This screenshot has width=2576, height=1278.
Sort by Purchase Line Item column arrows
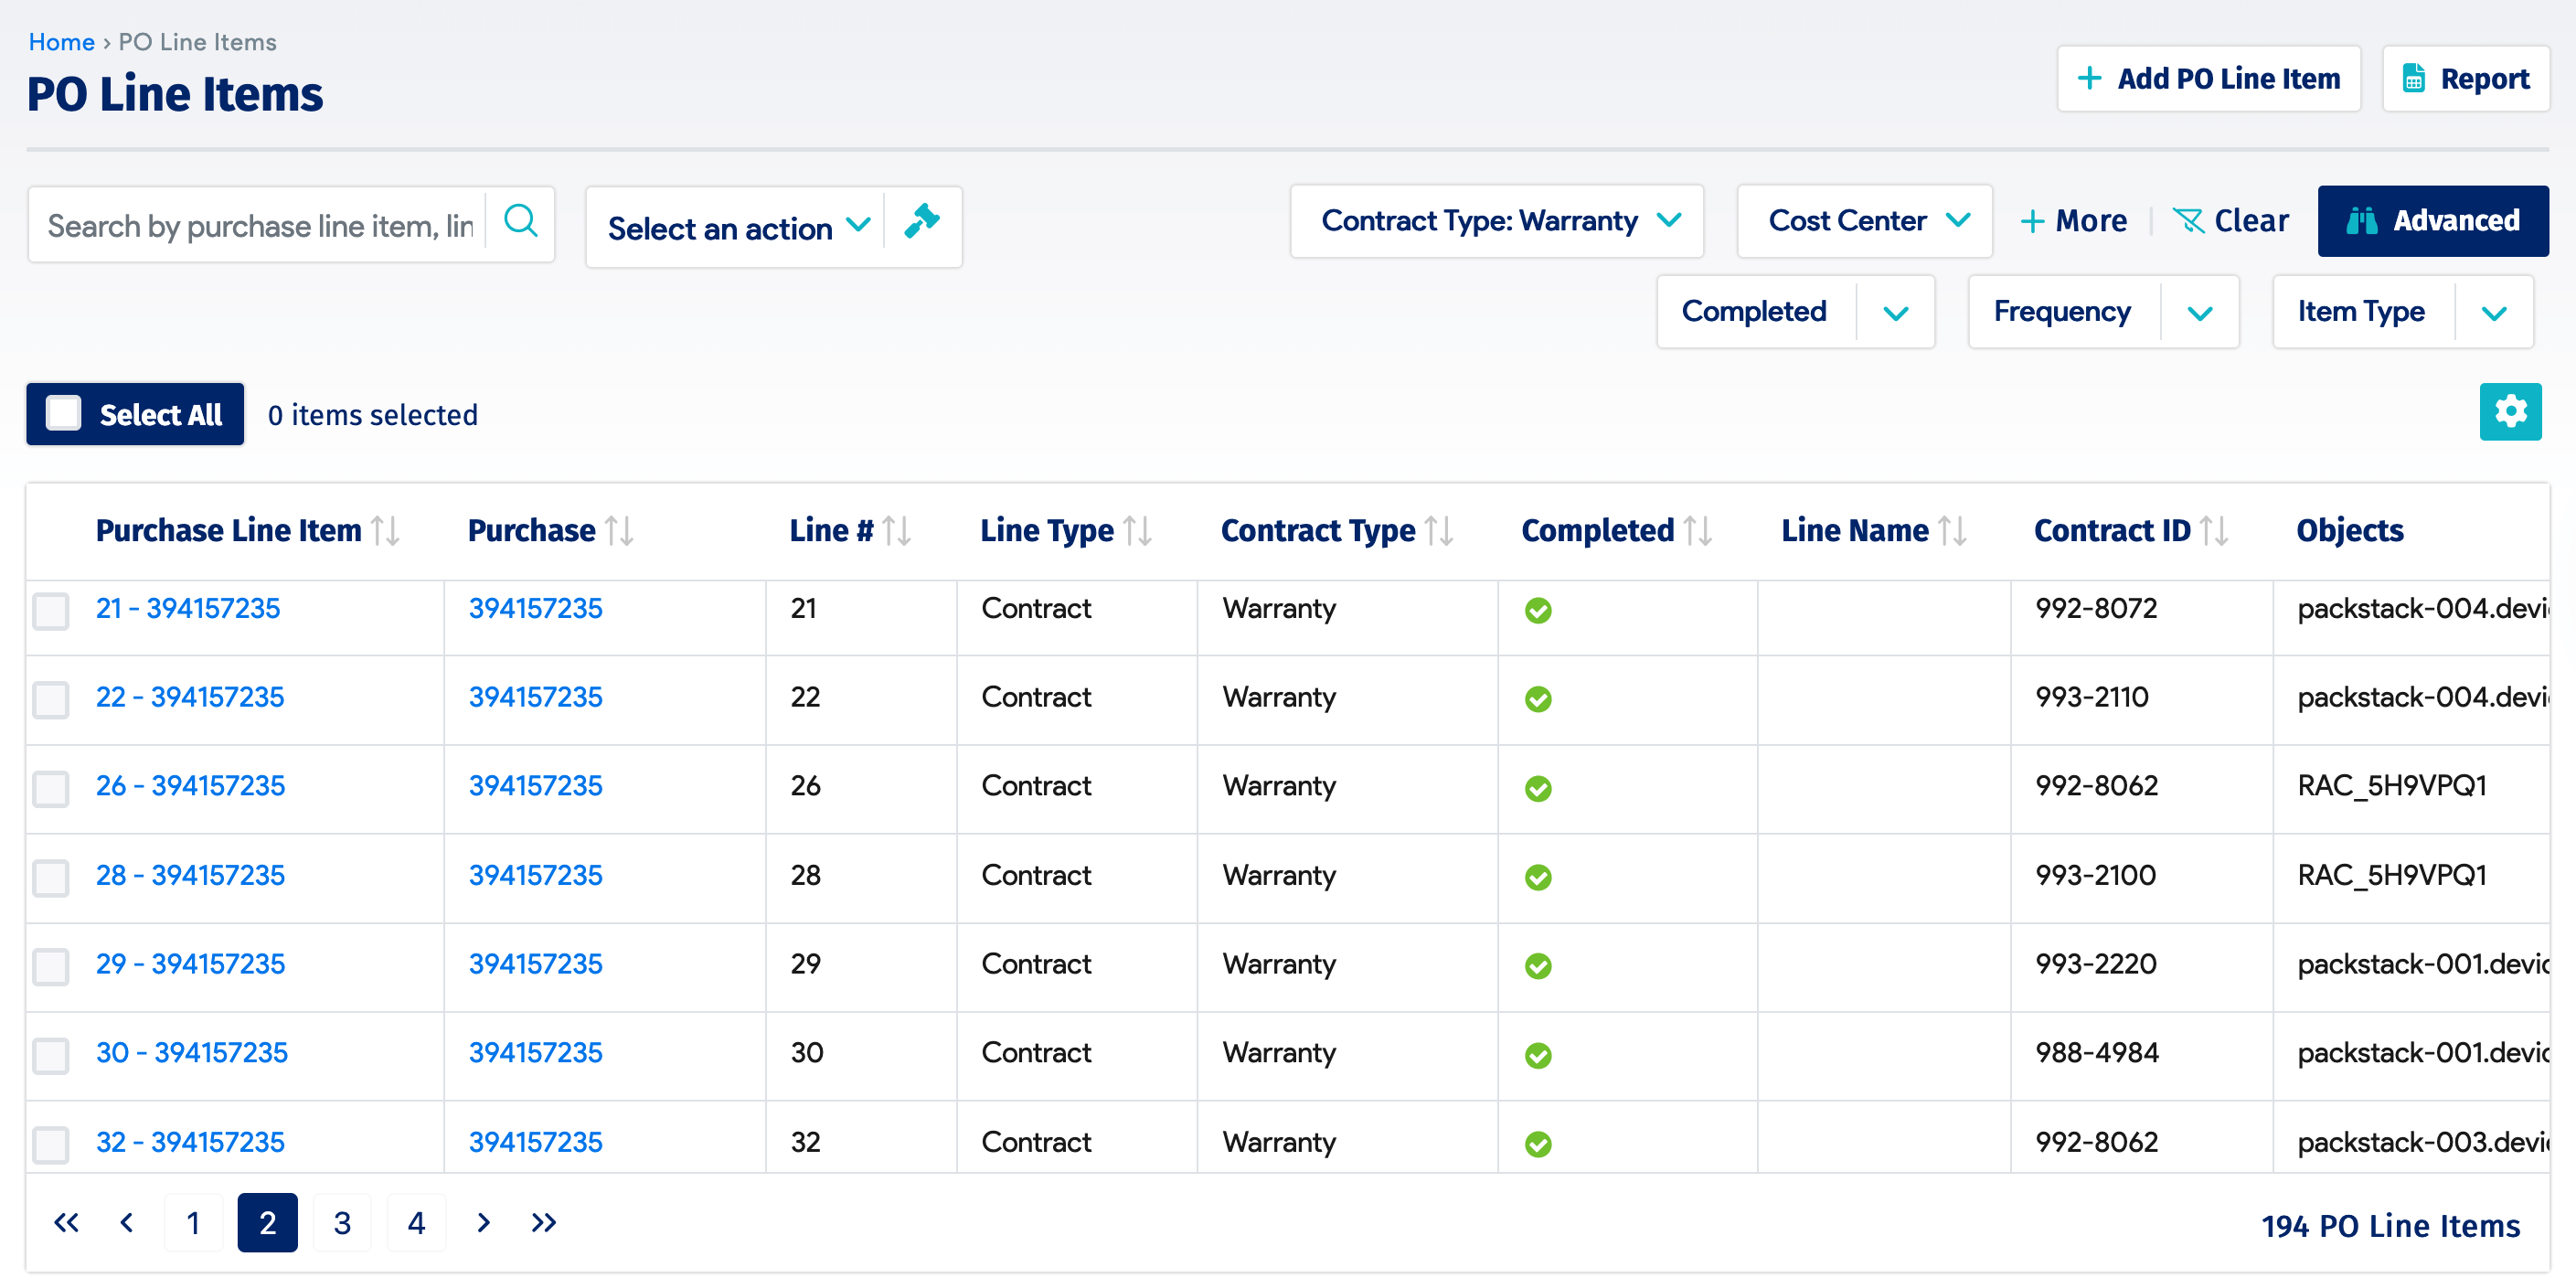tap(385, 531)
